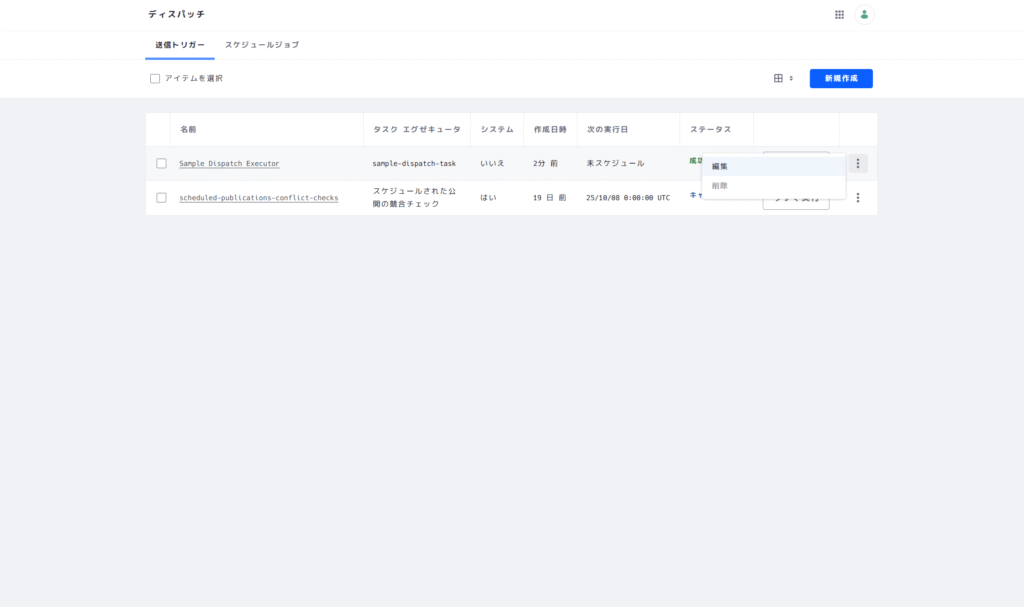
Task: Select the scheduled-publications-conflict-checks row checkbox
Action: click(161, 198)
